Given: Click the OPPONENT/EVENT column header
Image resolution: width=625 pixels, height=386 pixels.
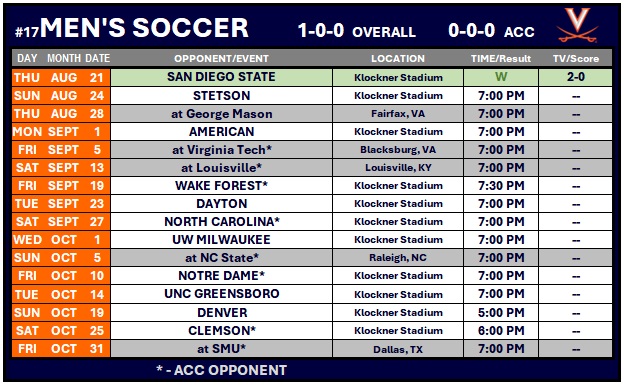Looking at the screenshot, I should (x=221, y=59).
